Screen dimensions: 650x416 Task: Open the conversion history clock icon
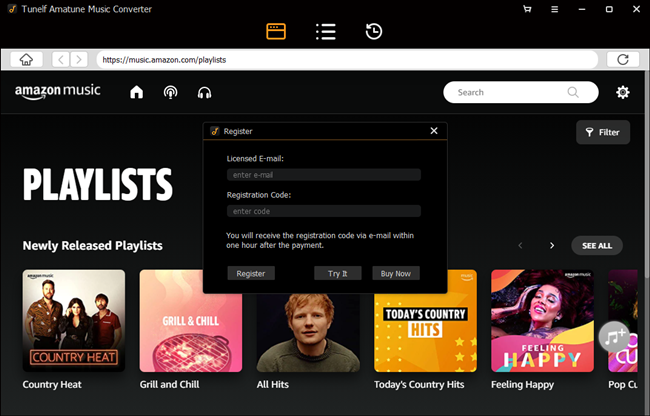[x=374, y=31]
